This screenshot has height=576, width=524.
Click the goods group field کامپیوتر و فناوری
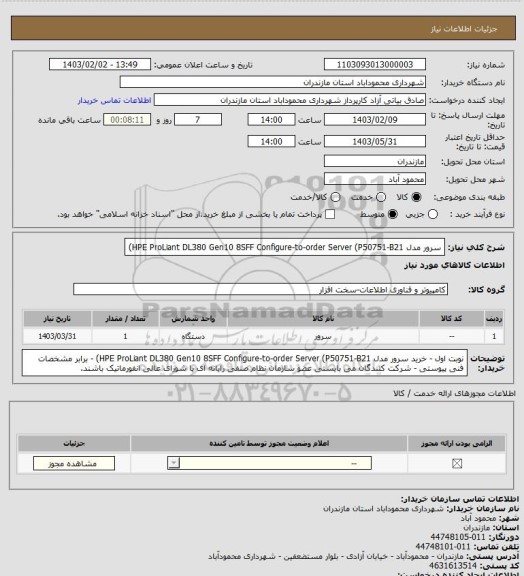coord(260,289)
